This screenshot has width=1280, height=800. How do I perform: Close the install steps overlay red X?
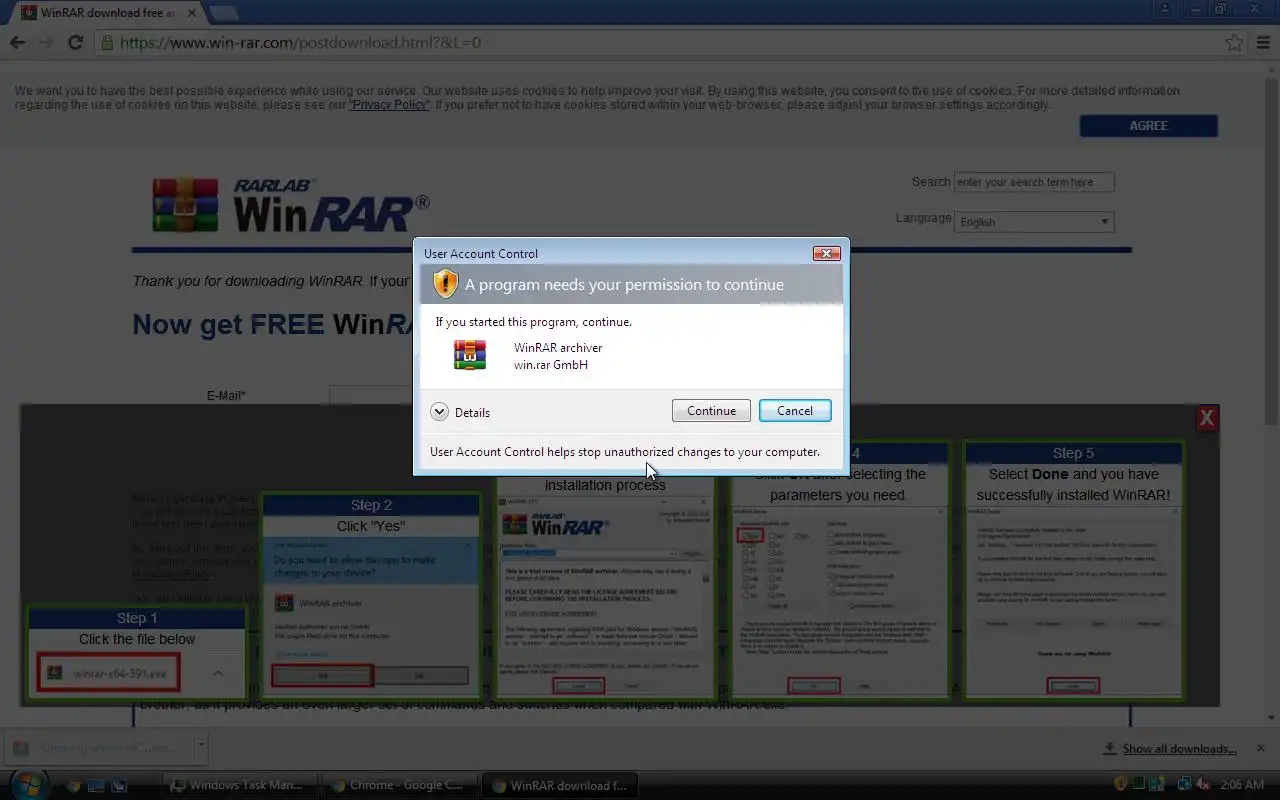coord(1207,418)
